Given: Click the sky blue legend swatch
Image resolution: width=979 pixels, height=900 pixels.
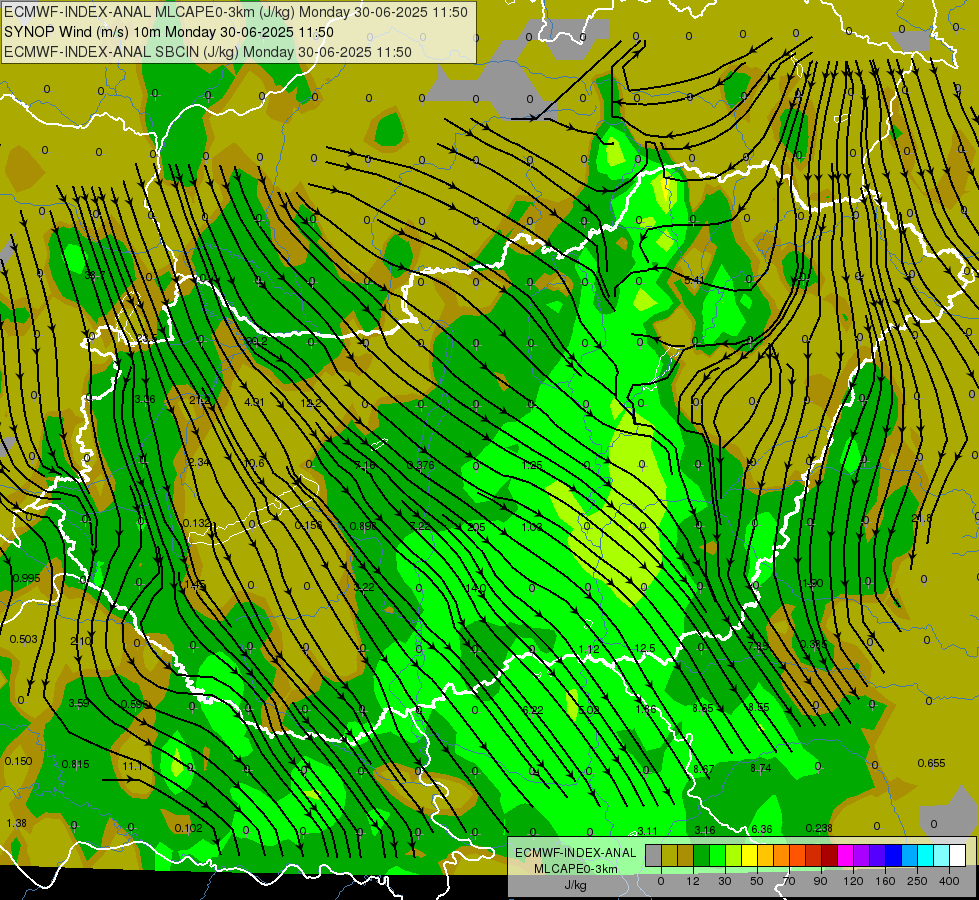Looking at the screenshot, I should pyautogui.click(x=910, y=855).
